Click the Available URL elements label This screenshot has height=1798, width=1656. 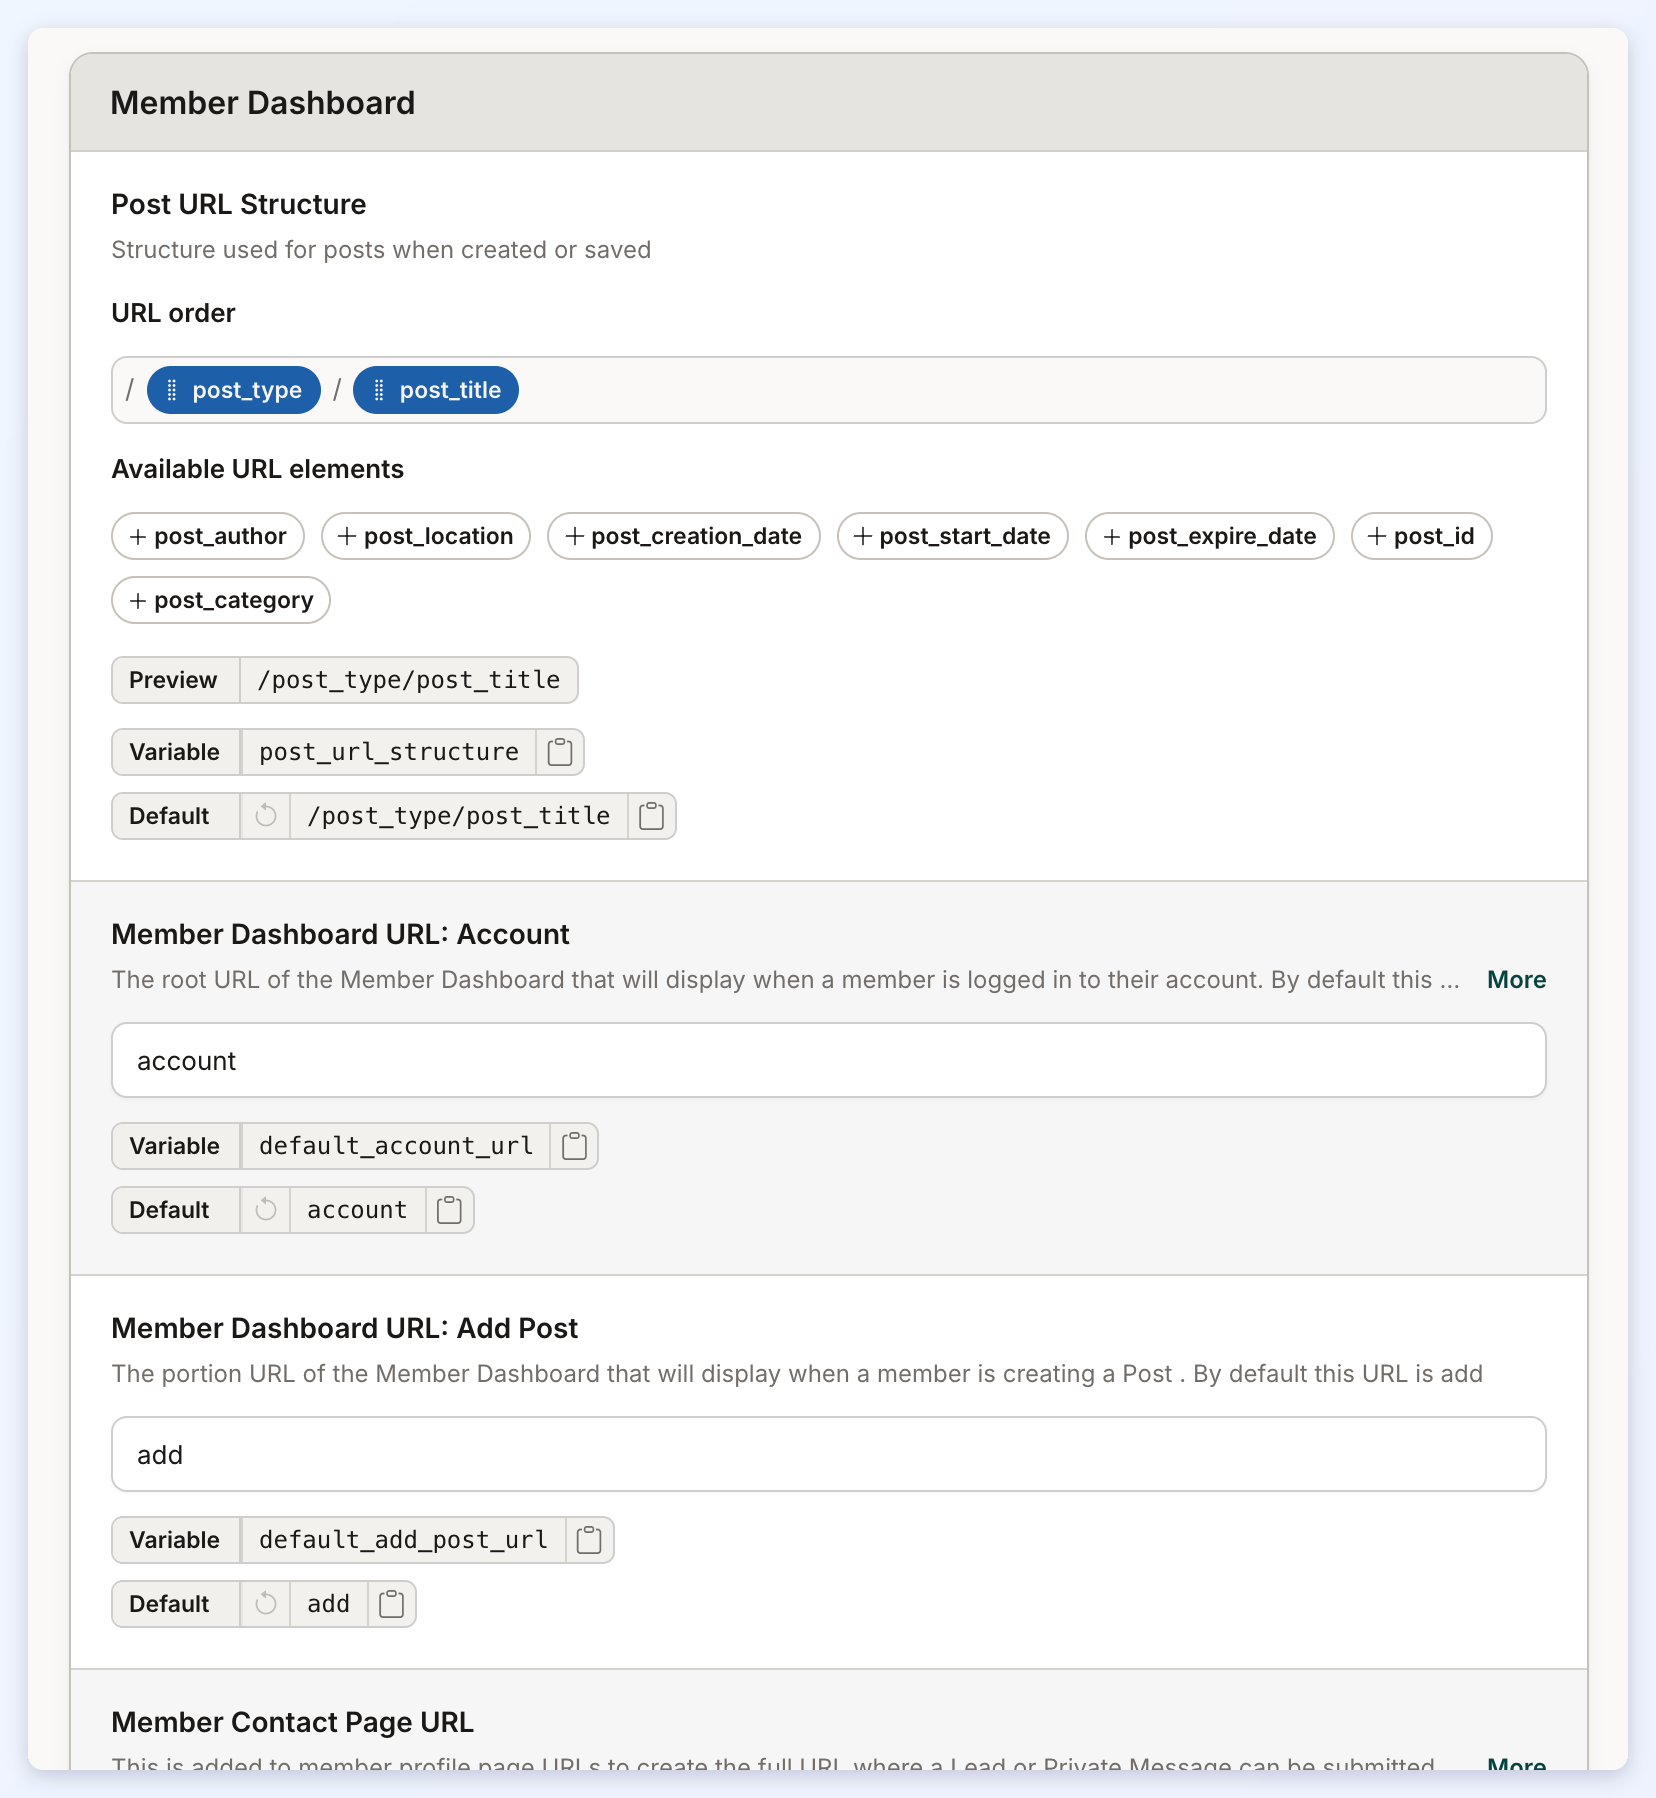[x=258, y=469]
